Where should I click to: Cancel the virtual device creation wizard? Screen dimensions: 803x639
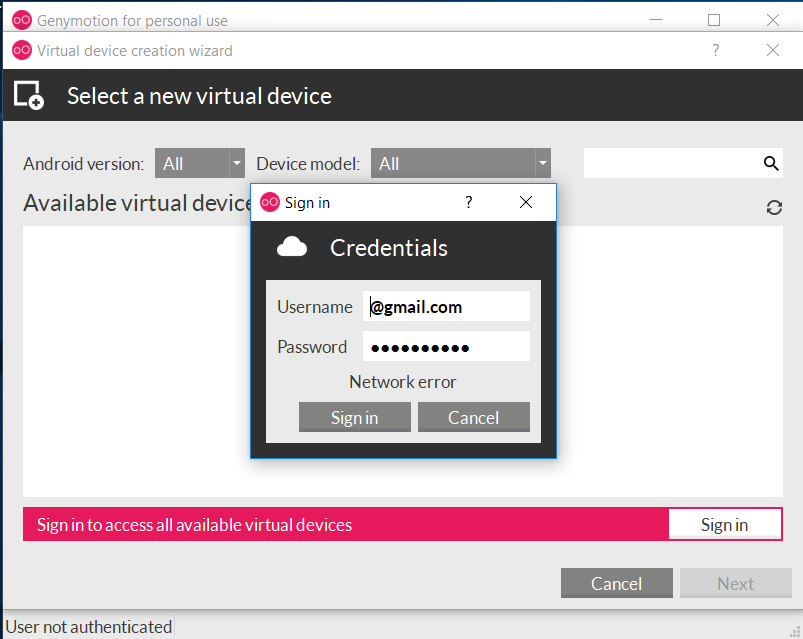click(617, 583)
